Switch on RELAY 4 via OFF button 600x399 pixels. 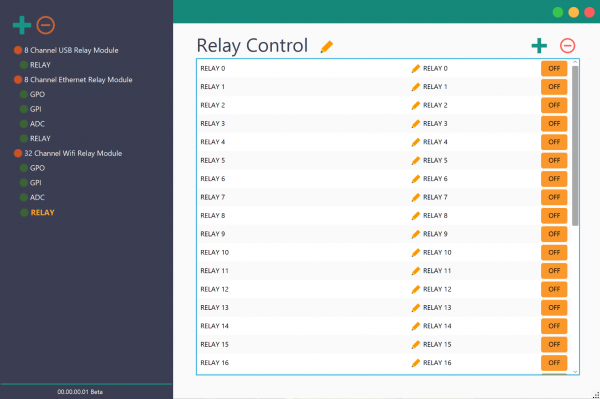click(554, 142)
